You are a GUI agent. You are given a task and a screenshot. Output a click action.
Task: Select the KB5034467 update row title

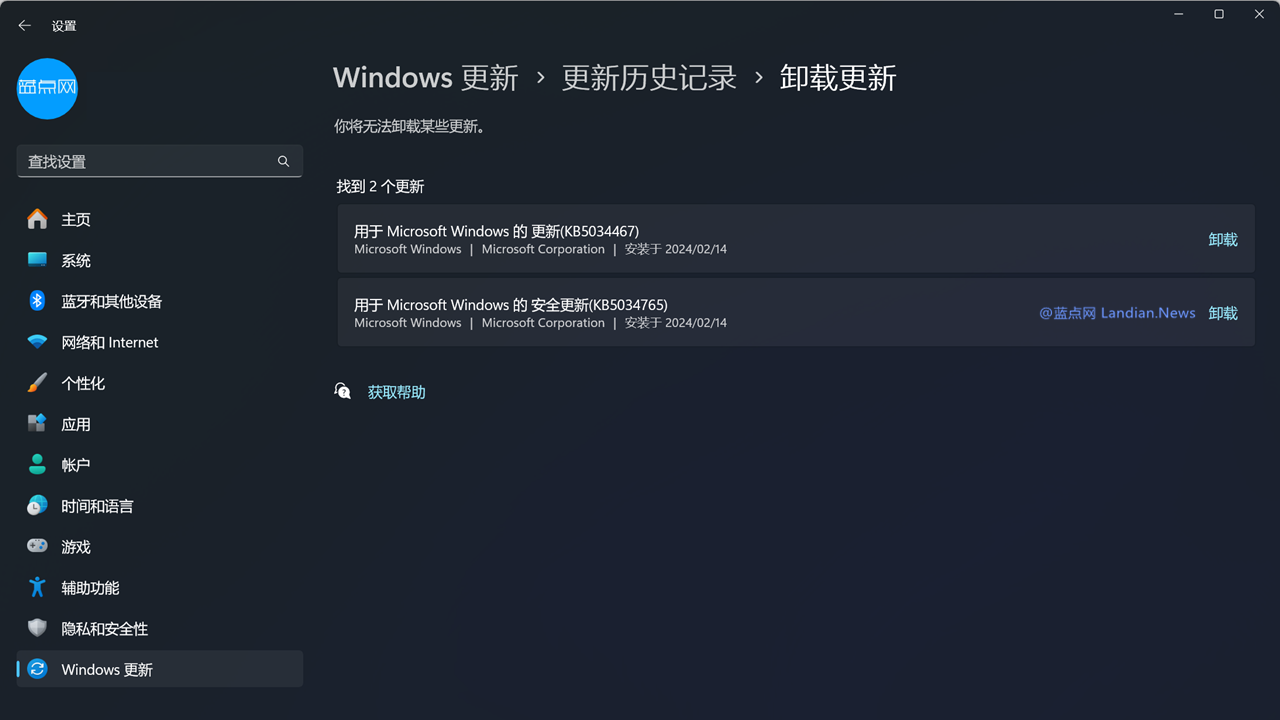tap(496, 231)
